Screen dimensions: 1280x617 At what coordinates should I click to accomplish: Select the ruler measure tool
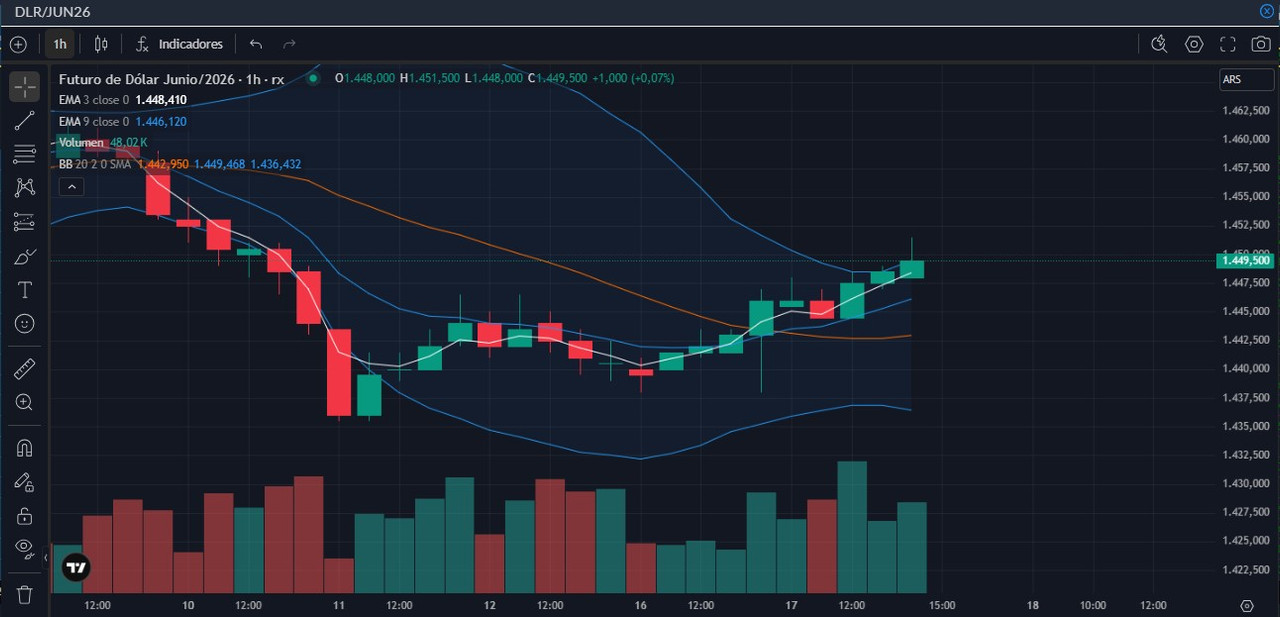pos(25,369)
